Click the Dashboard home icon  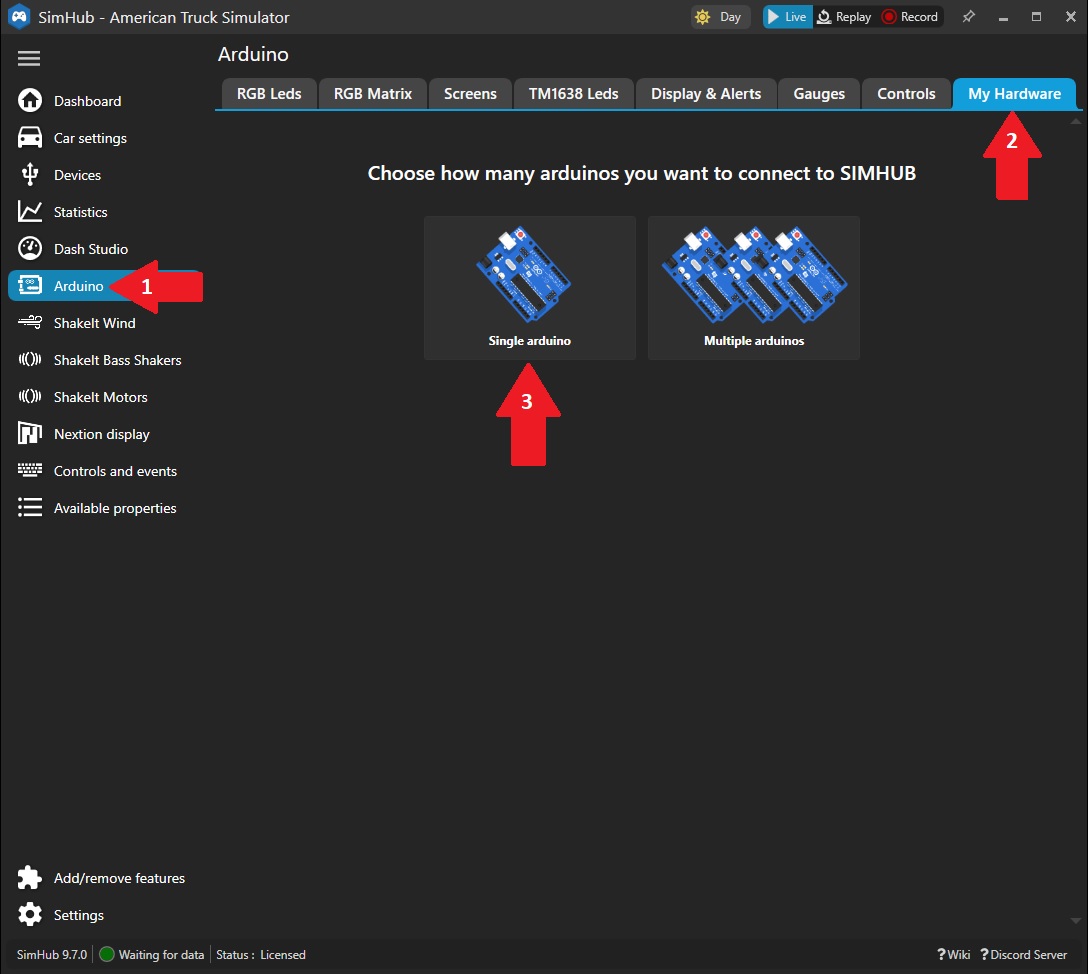pos(30,101)
